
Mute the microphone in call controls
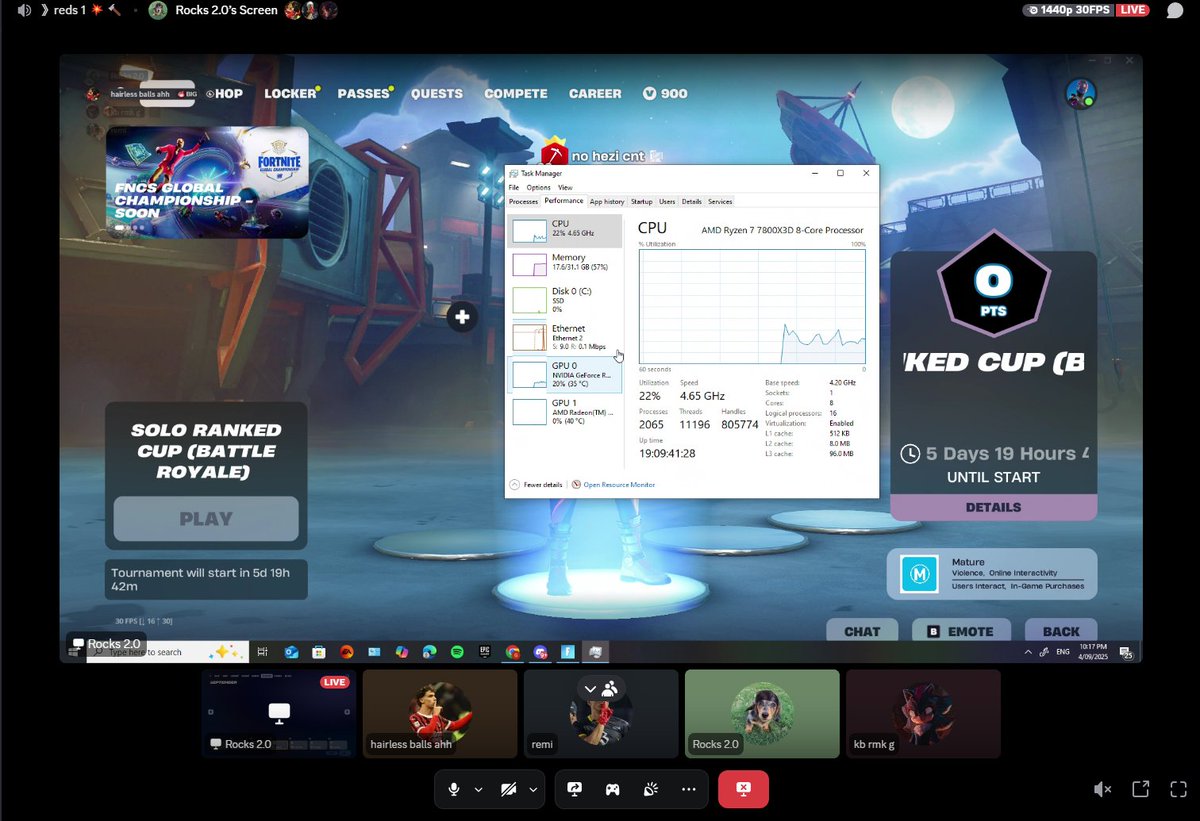(x=454, y=789)
